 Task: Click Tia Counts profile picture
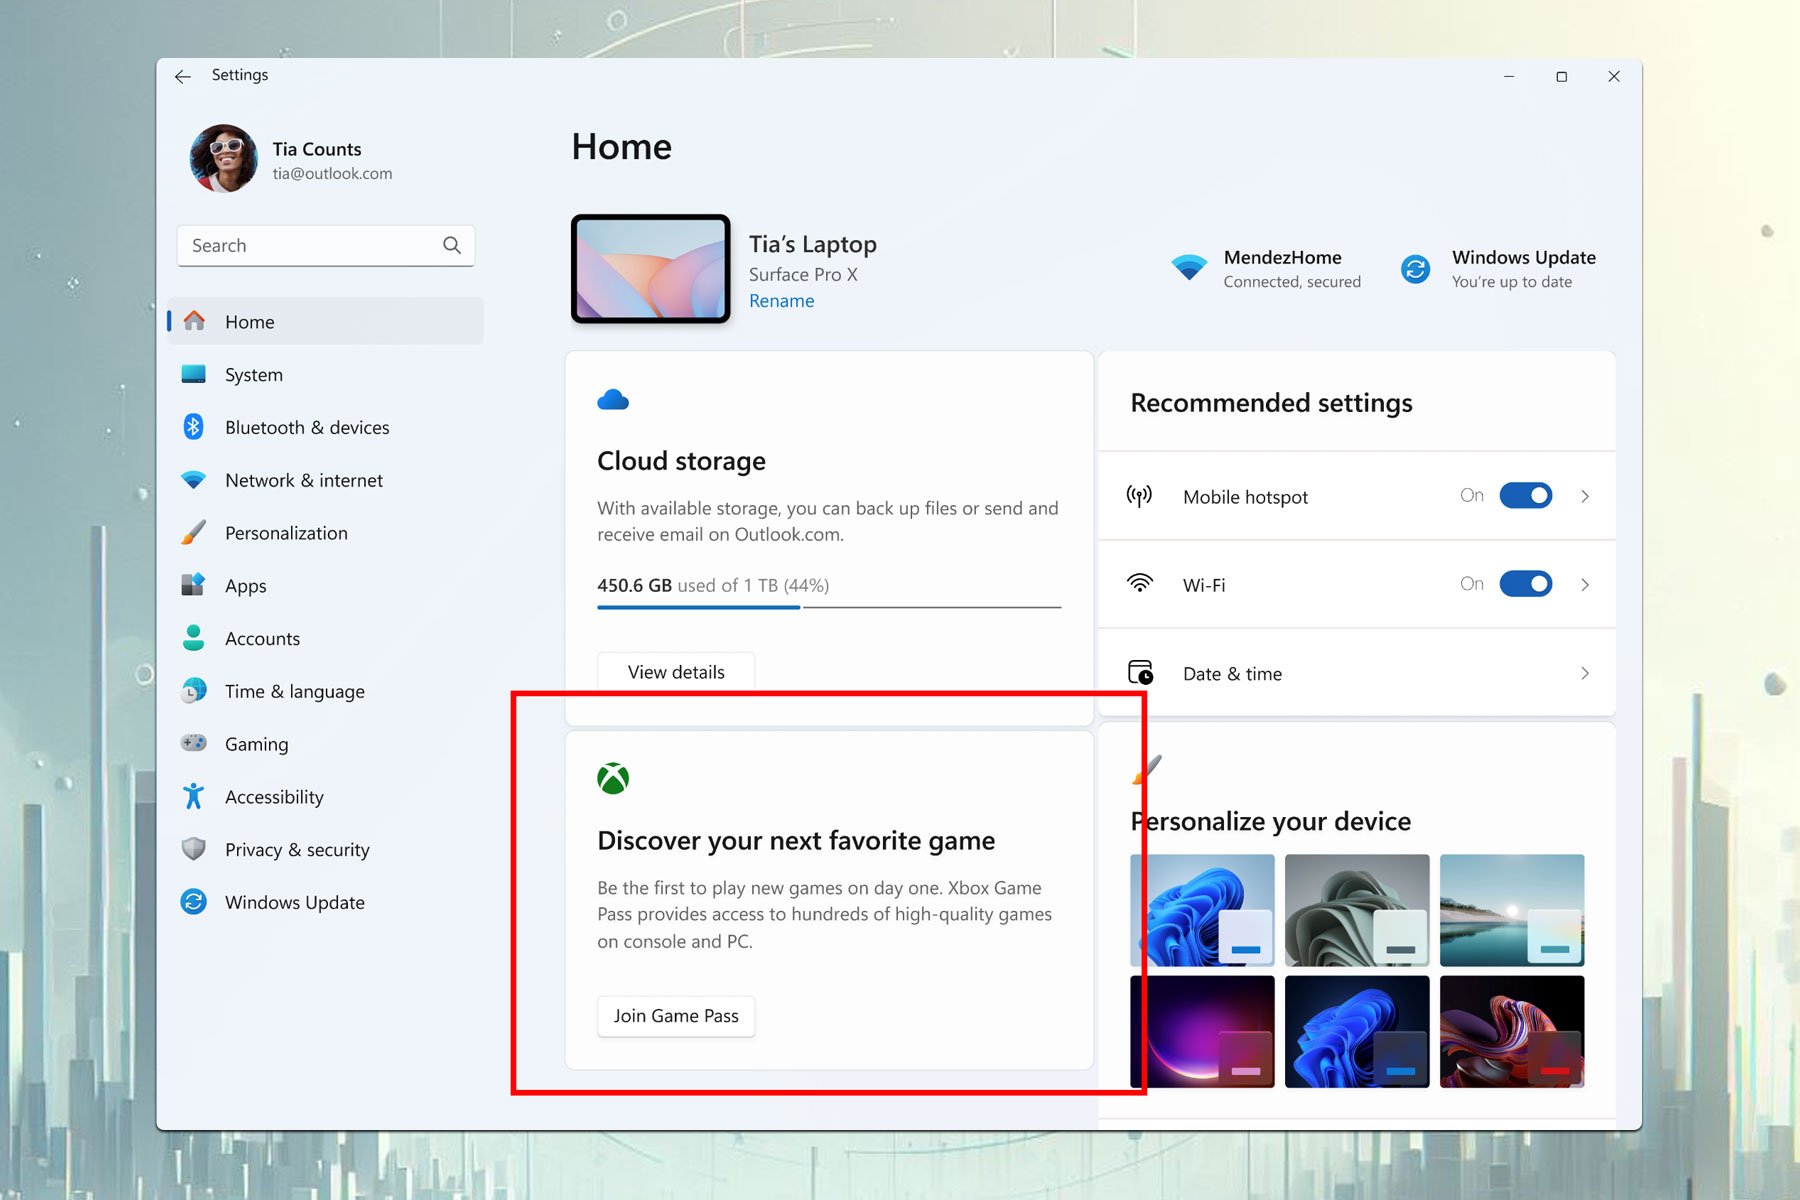[224, 158]
